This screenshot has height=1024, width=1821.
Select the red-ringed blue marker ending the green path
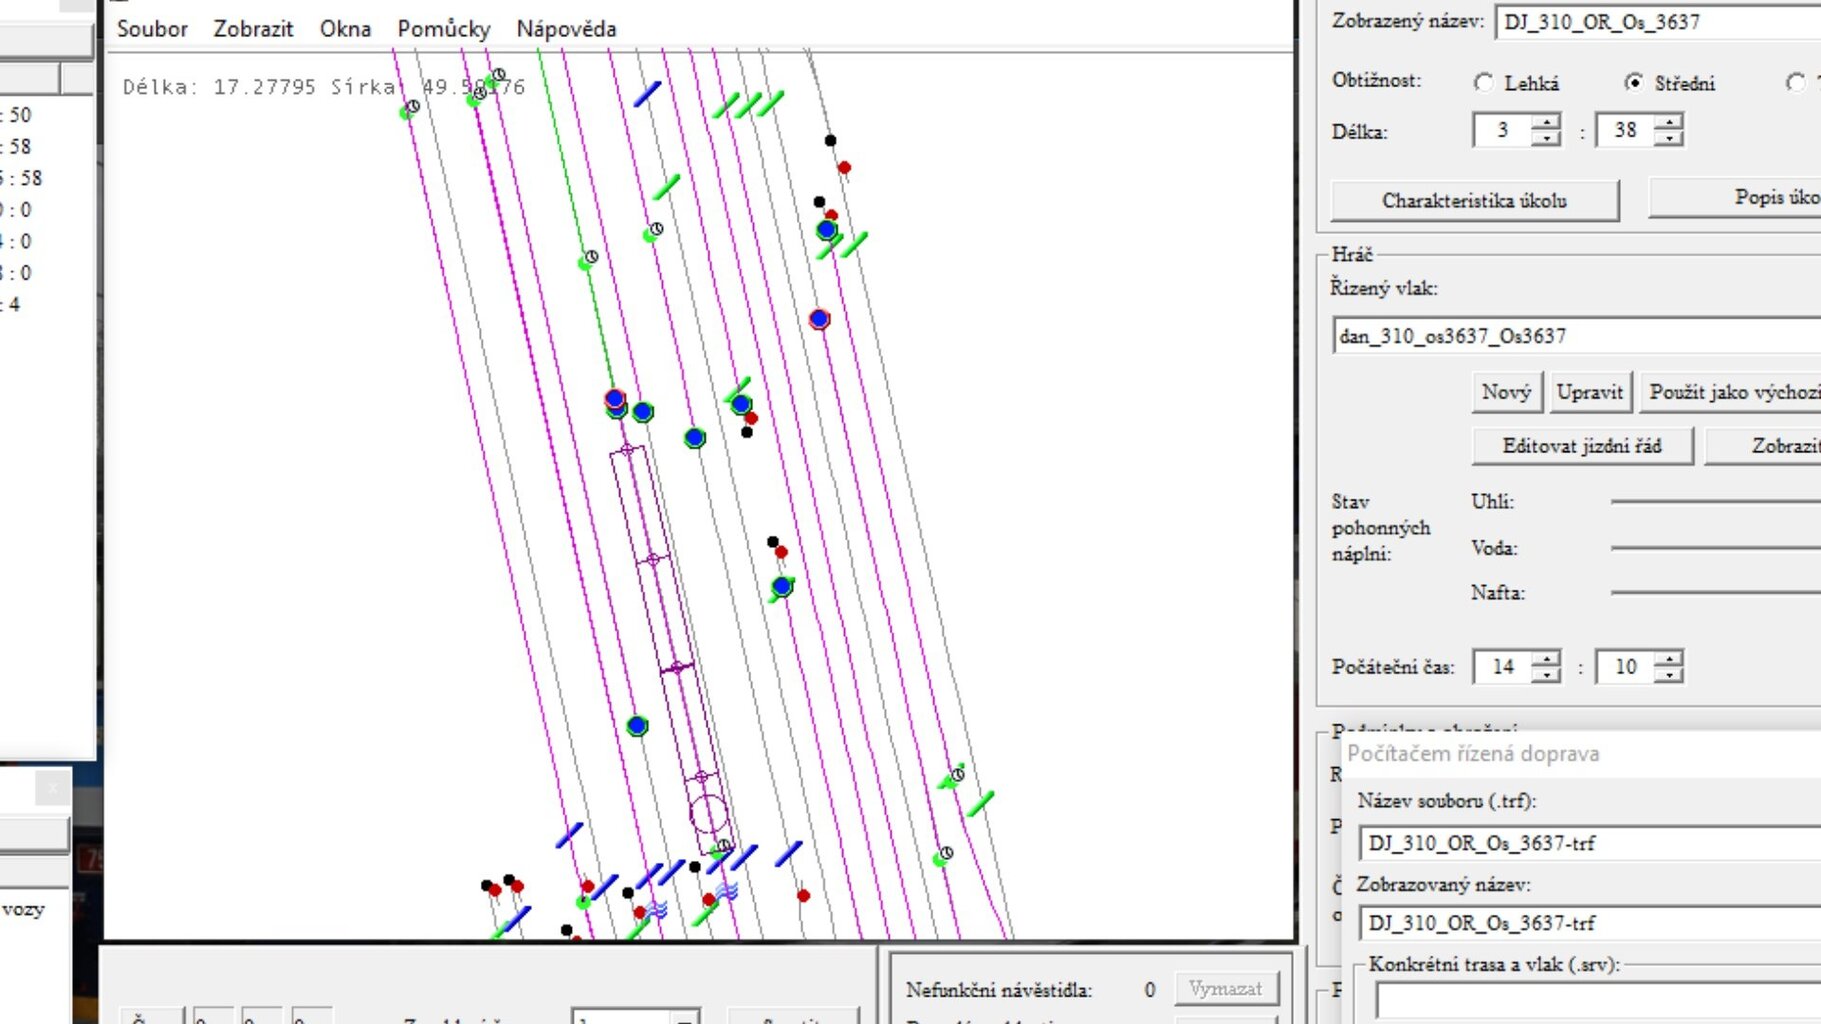614,399
